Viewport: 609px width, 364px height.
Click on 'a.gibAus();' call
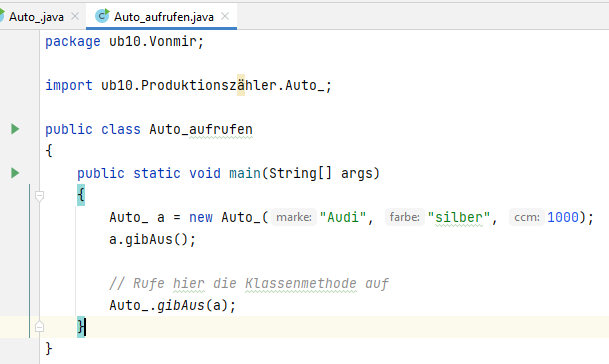(x=153, y=239)
